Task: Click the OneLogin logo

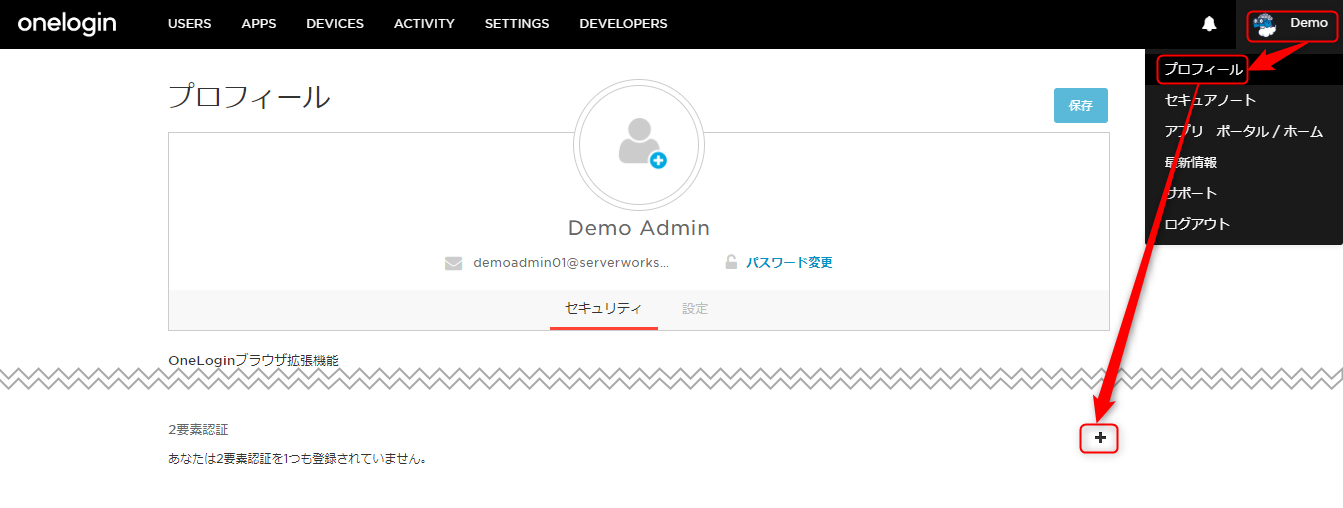Action: pyautogui.click(x=67, y=23)
